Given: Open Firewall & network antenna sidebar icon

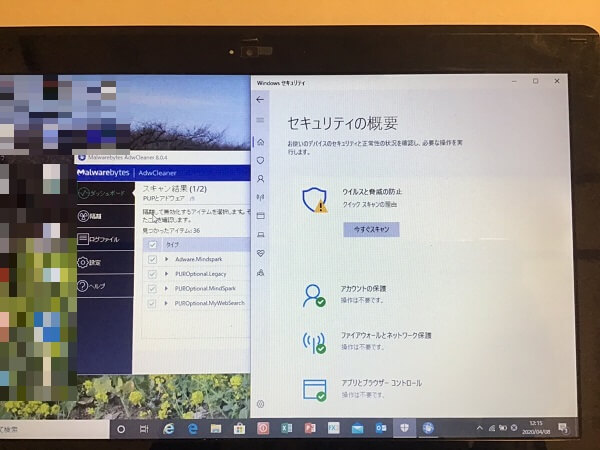Looking at the screenshot, I should (x=261, y=197).
